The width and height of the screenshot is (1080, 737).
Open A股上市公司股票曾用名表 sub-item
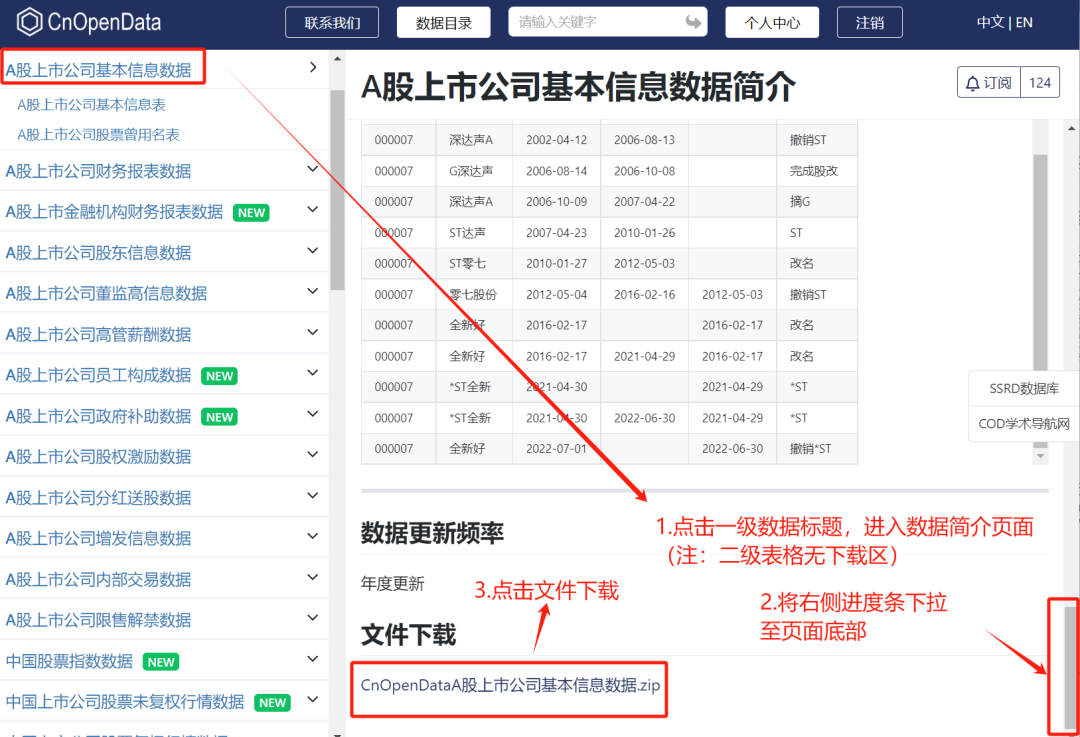point(98,134)
